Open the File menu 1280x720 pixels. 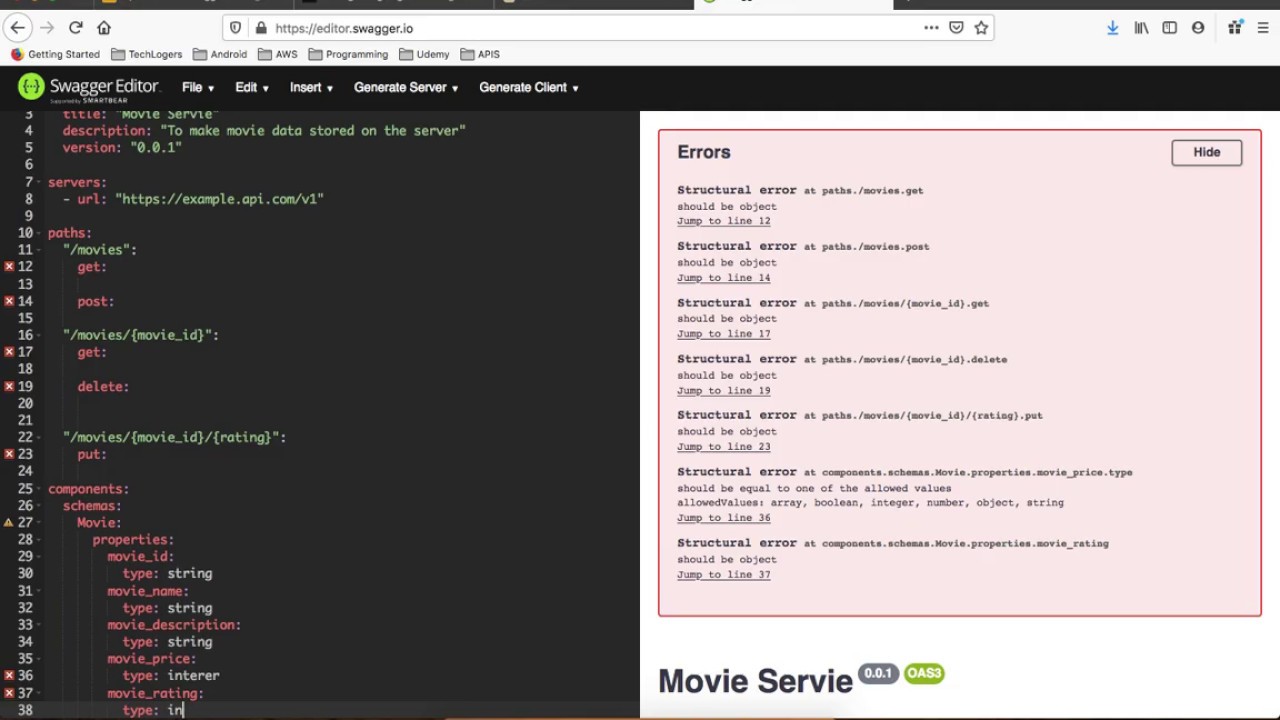pyautogui.click(x=198, y=87)
